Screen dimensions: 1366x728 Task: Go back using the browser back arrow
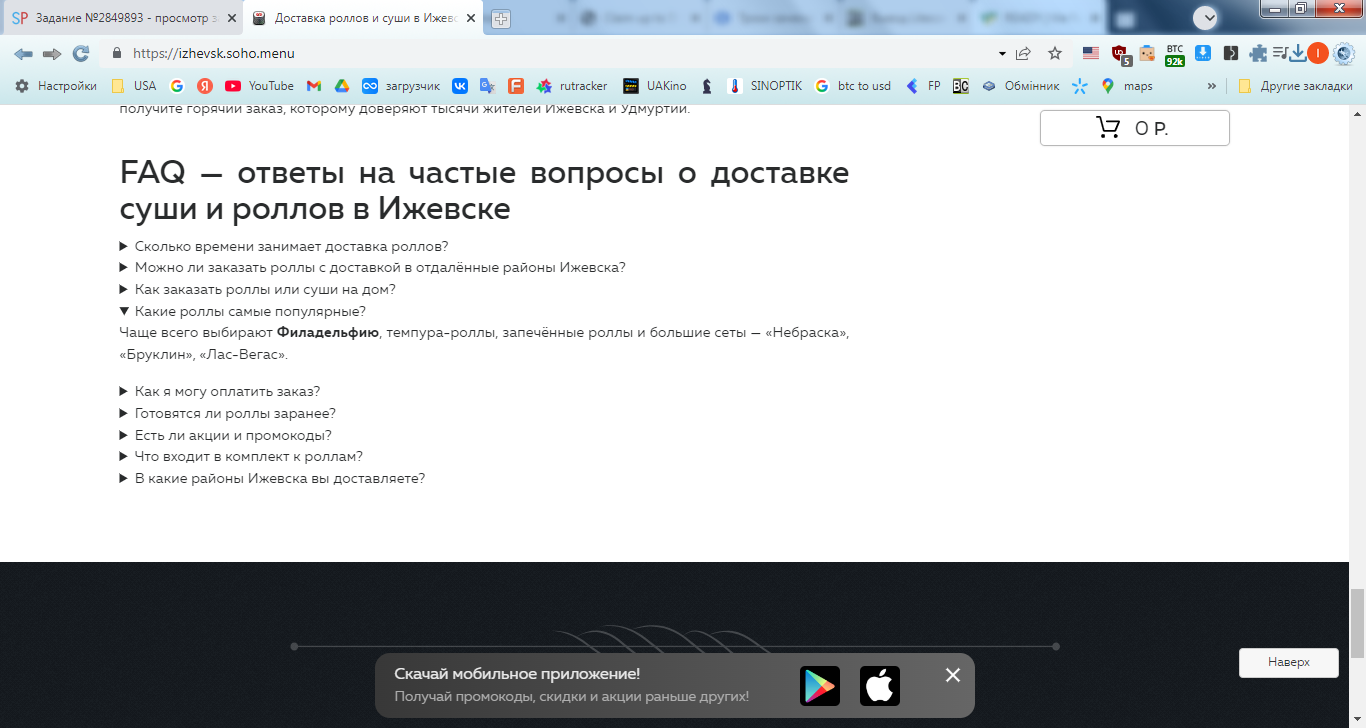click(23, 53)
